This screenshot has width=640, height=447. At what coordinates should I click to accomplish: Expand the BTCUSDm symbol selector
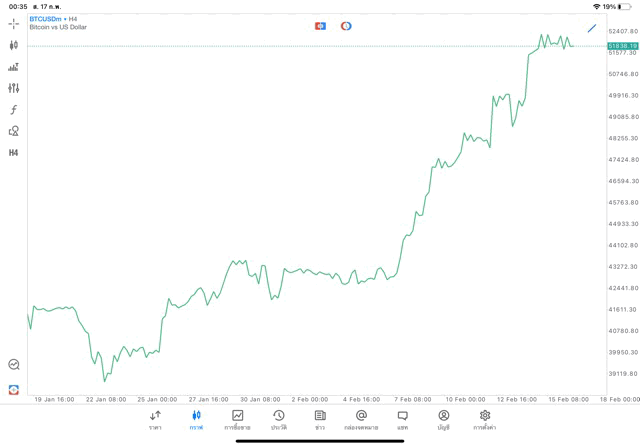[46, 19]
